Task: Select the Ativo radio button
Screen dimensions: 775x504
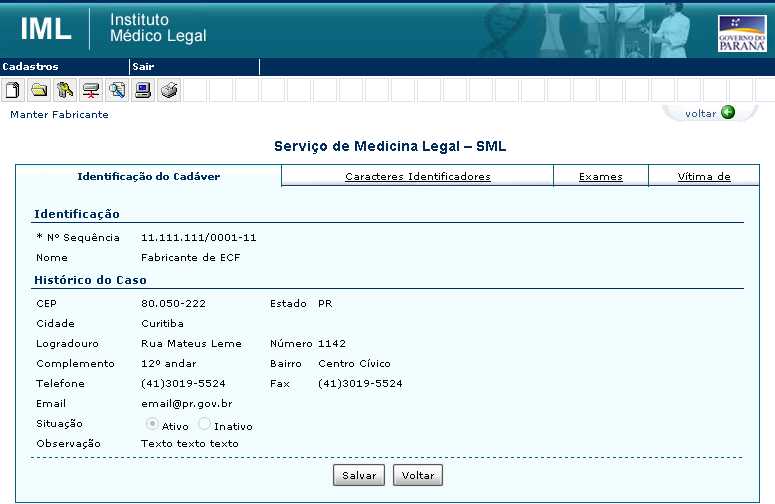Action: [x=152, y=425]
